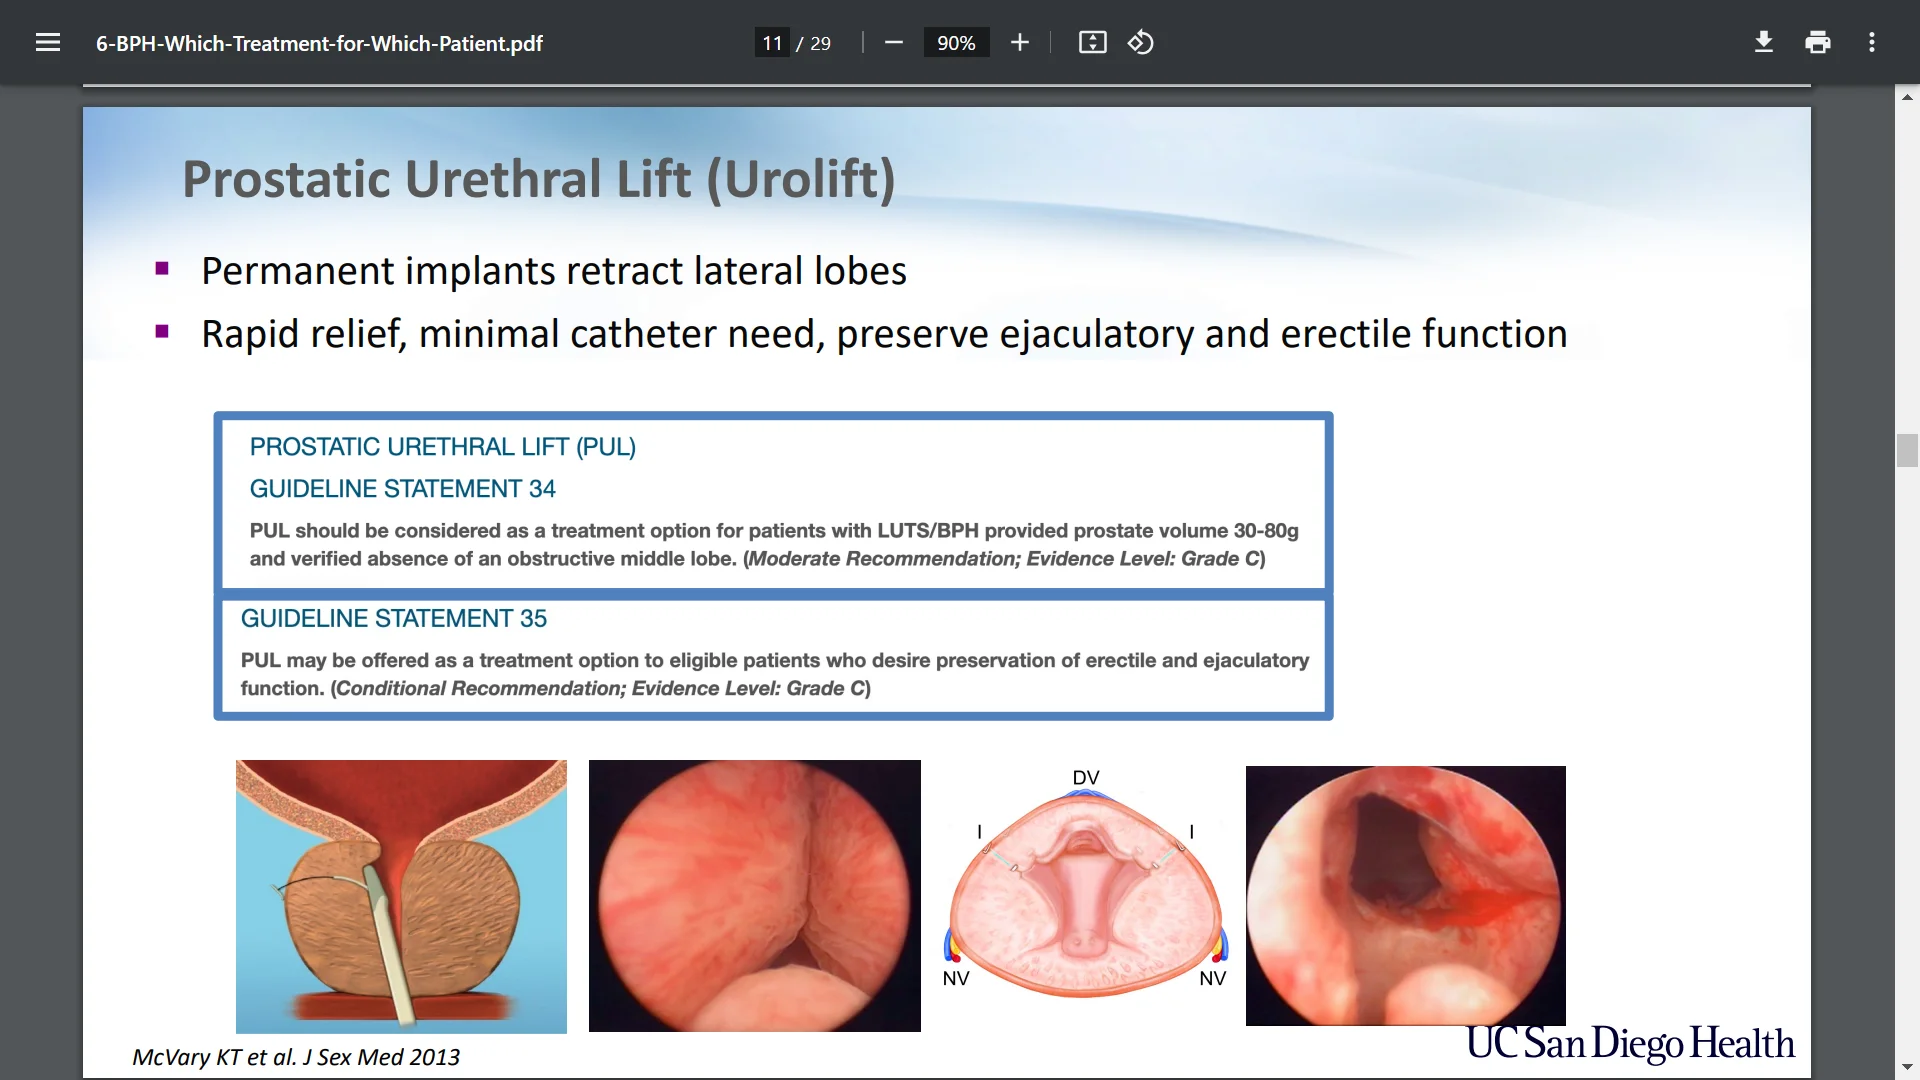Click the citation McVary KT et al. J Sex Med 2013

tap(296, 1057)
